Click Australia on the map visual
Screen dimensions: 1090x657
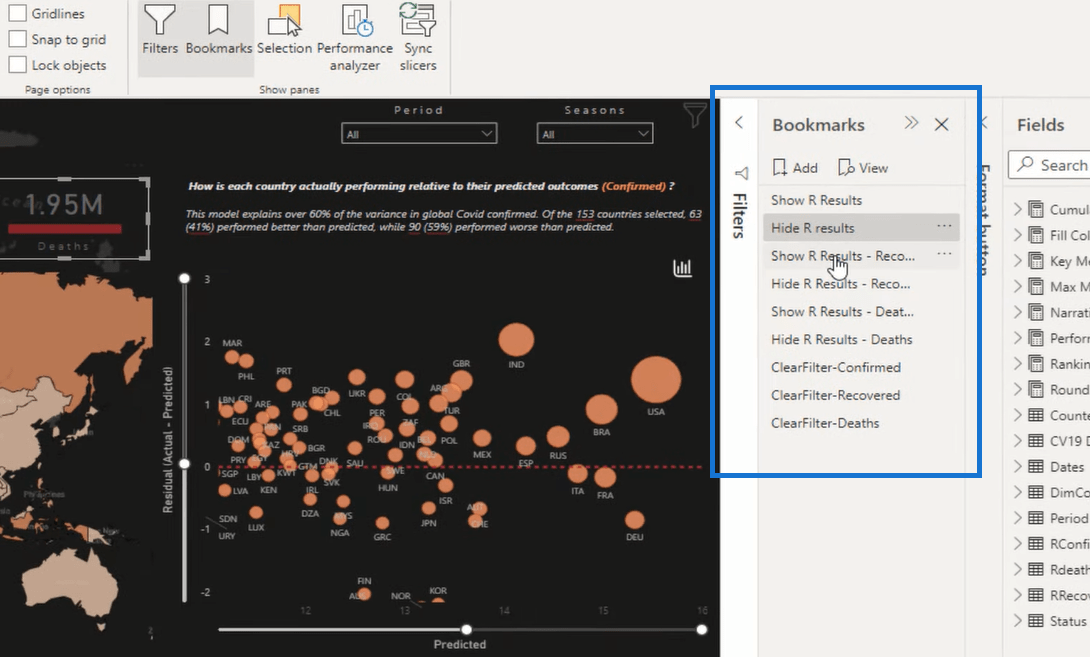click(x=73, y=584)
